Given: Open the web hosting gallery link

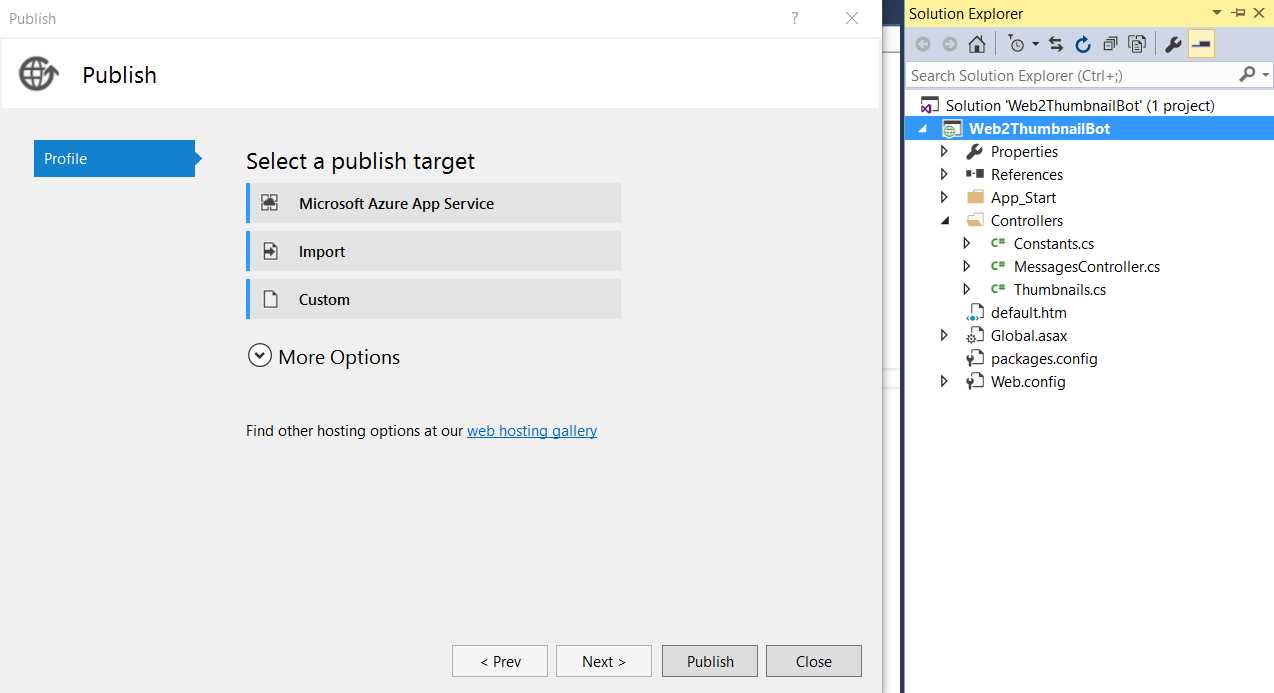Looking at the screenshot, I should (x=532, y=430).
